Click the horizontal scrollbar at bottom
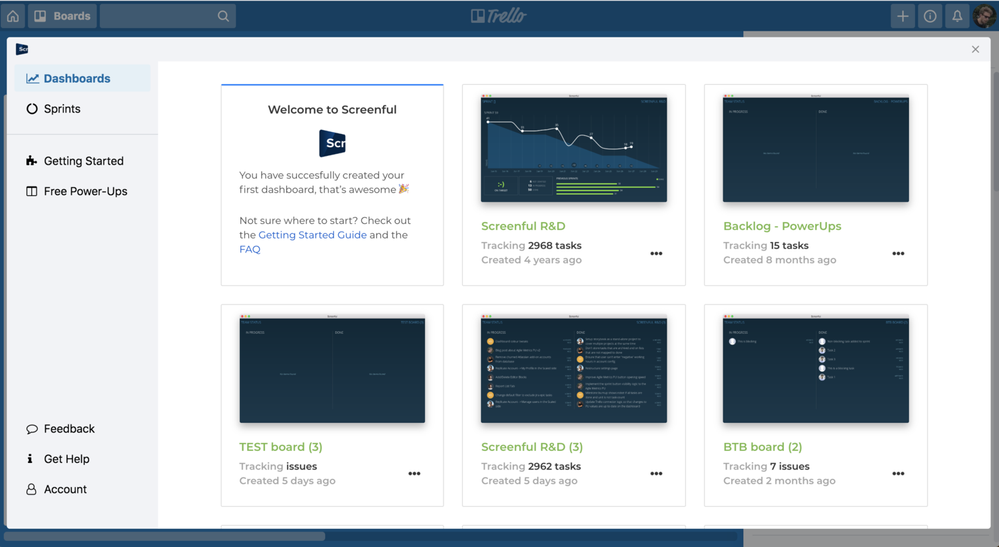Image resolution: width=999 pixels, height=547 pixels. pos(164,536)
